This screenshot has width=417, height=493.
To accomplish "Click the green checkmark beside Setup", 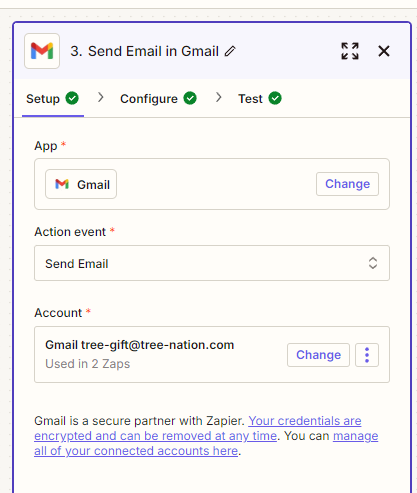I will click(72, 98).
